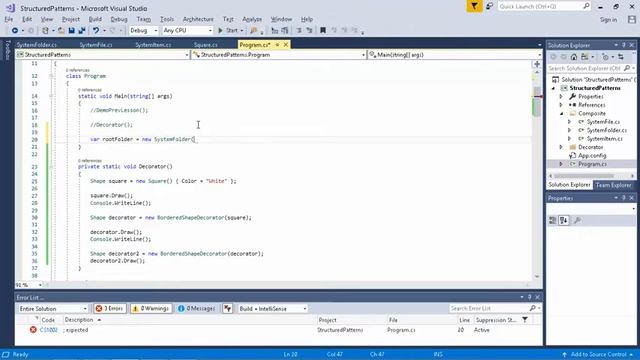Collapse the Composite folder
The image size is (640, 360).
pyautogui.click(x=561, y=113)
